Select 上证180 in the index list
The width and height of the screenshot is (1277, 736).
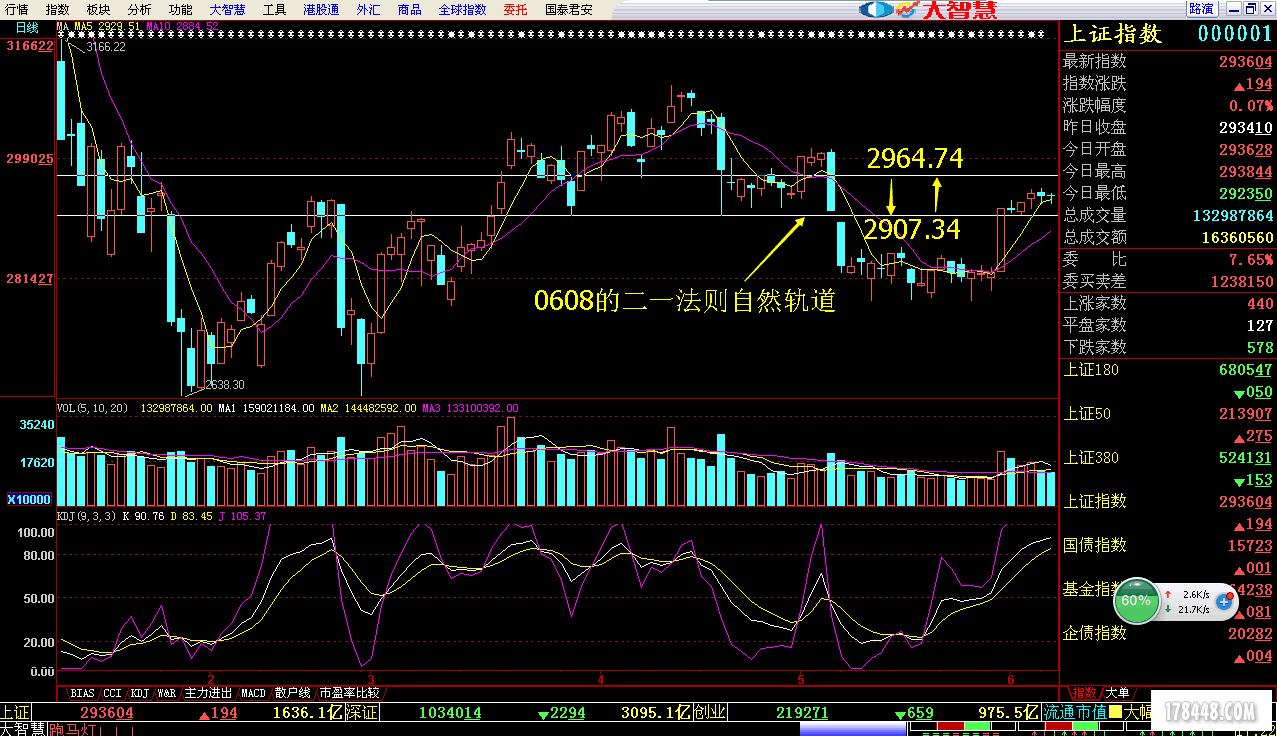[x=1091, y=370]
